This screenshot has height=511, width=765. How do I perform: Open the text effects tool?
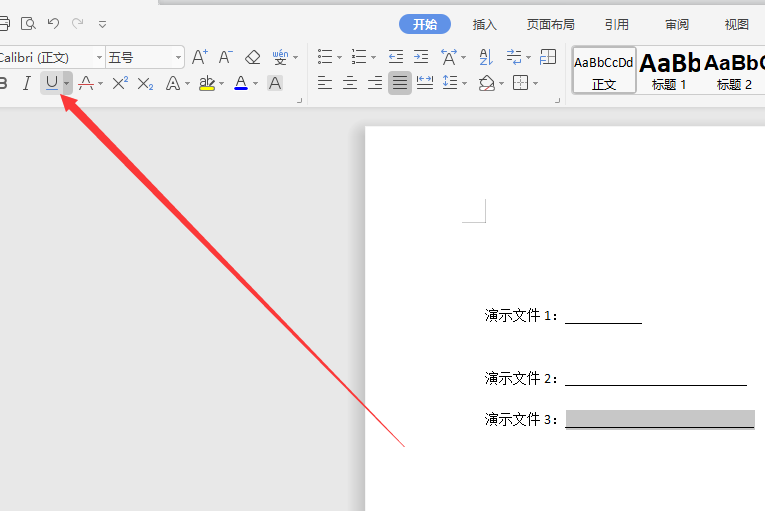click(173, 83)
